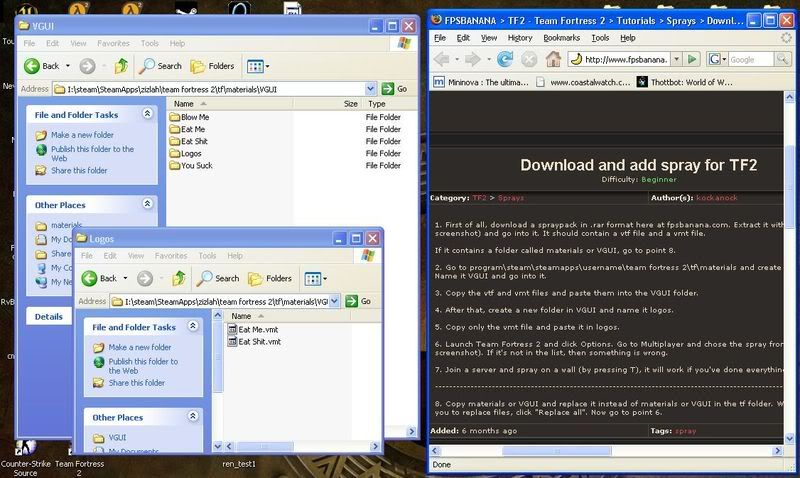Screen dimensions: 800x478
Task: Open Favorites menu in VGUI window
Action: 113,43
